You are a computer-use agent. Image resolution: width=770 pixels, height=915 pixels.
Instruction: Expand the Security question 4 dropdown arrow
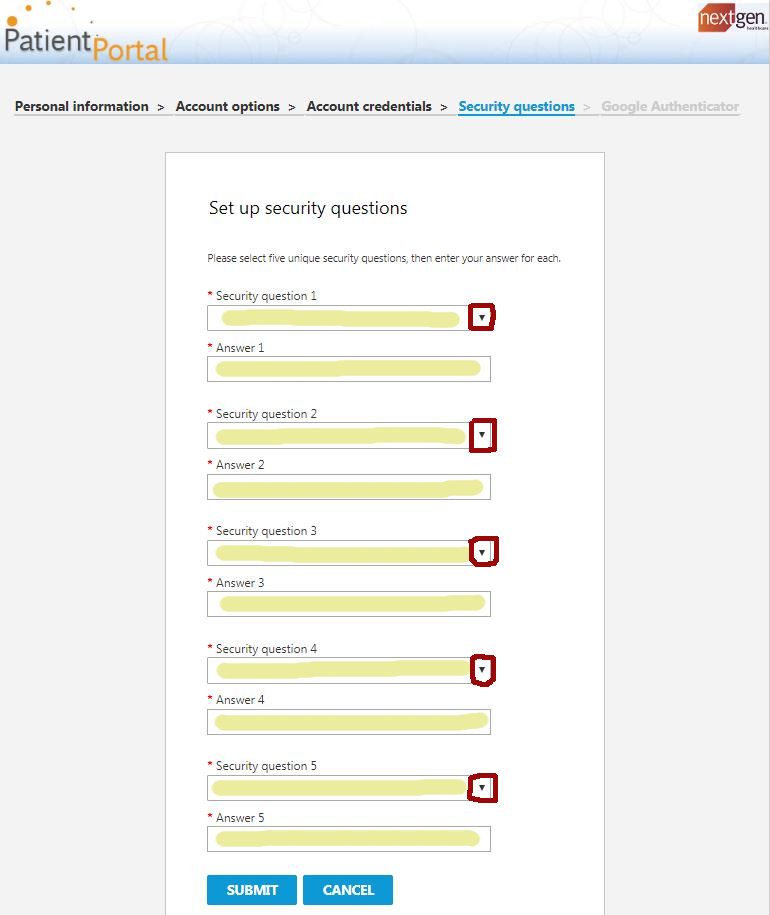[483, 669]
